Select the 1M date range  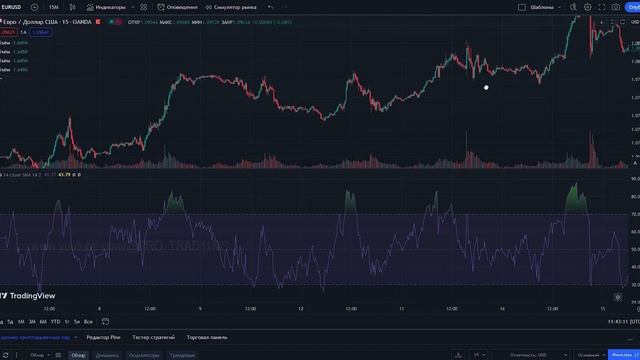pos(21,322)
